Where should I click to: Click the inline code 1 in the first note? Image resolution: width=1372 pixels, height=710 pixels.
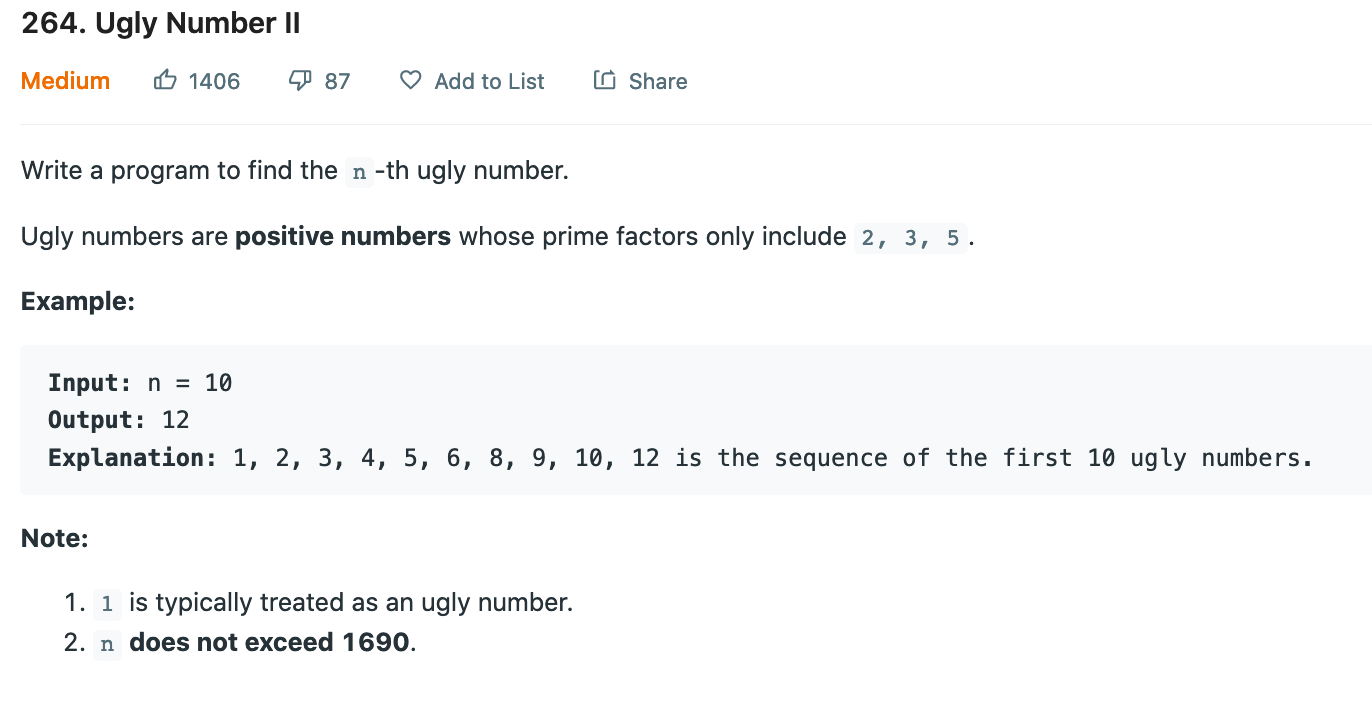(107, 604)
